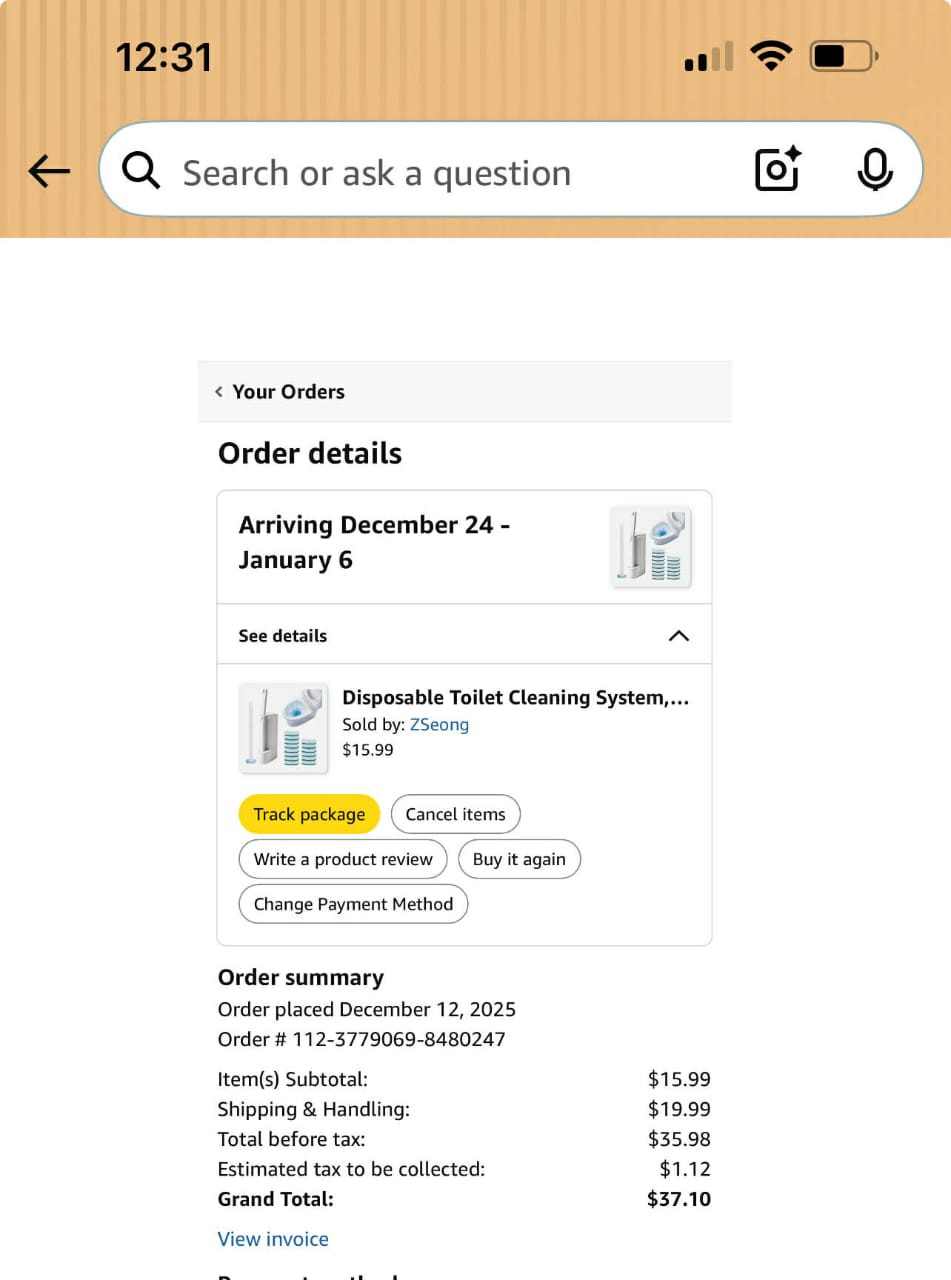Tap the microphone voice search icon
Image resolution: width=951 pixels, height=1280 pixels.
[x=875, y=170]
